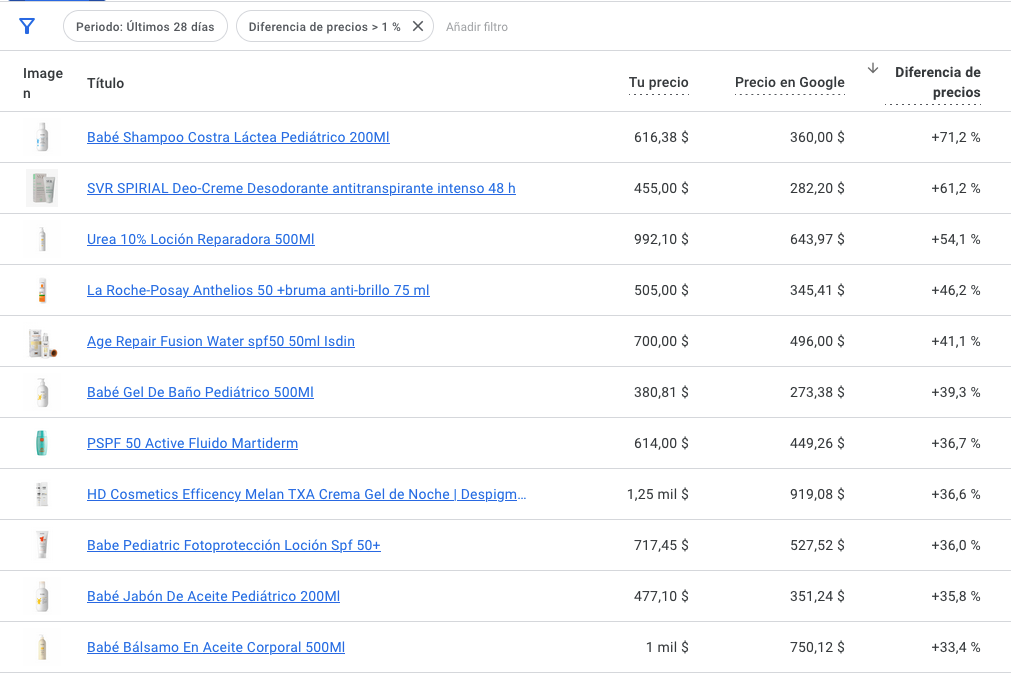Click La Roche-Posay Anthelios product thumbnail
This screenshot has width=1011, height=681.
pyautogui.click(x=42, y=290)
